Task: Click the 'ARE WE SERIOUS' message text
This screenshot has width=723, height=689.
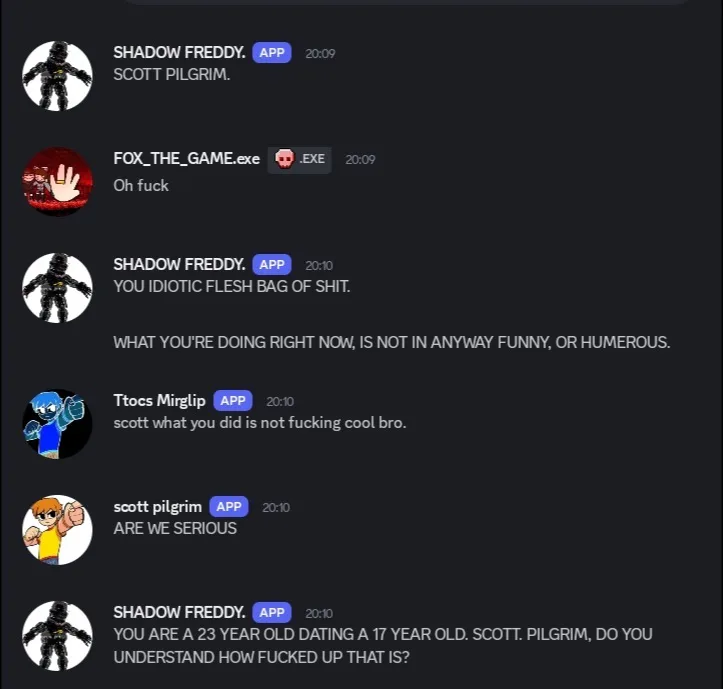Action: point(175,529)
